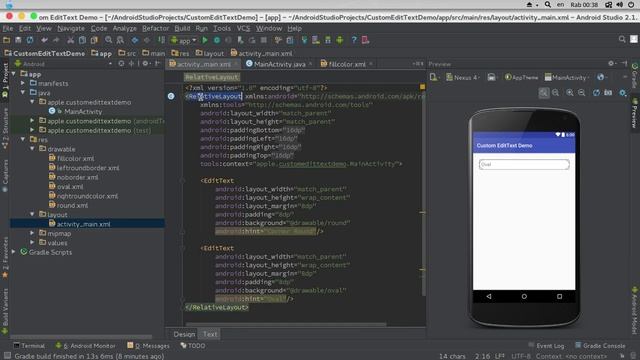640x360 pixels.
Task: Click the Debug app bug icon
Action: coord(217,40)
